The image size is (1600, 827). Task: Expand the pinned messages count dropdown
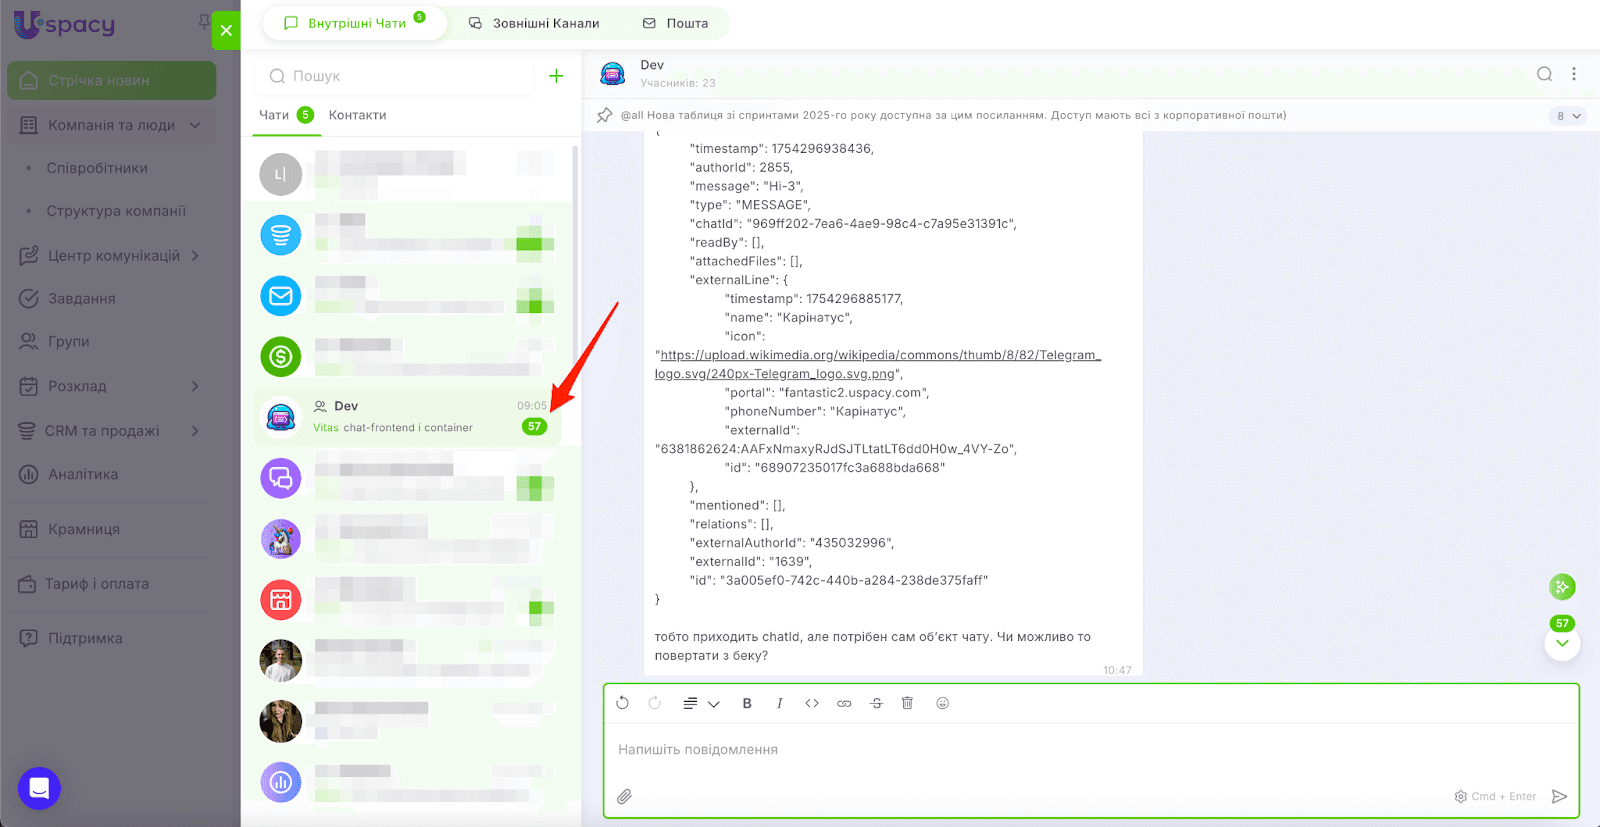coord(1568,116)
